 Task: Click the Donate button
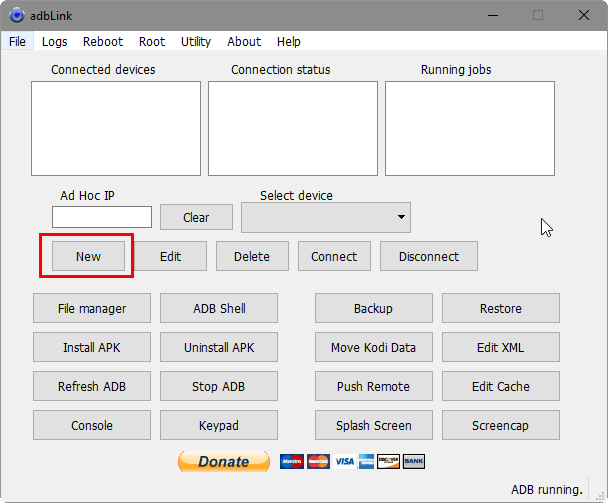pyautogui.click(x=224, y=462)
